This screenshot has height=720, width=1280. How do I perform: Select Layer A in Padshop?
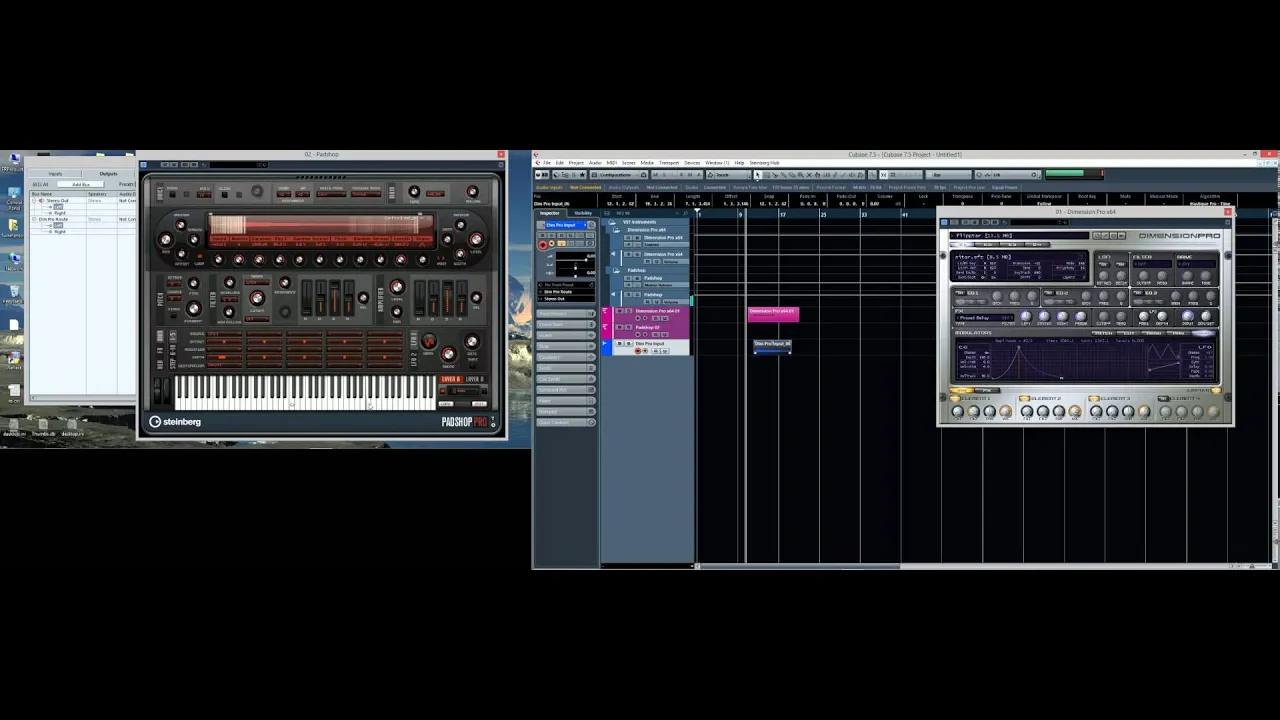coord(450,379)
